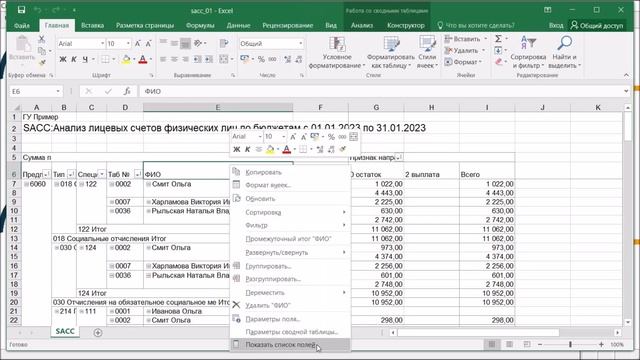The image size is (640, 360).
Task: Open ribbon font size dropdown showing 10
Action: pos(128,44)
